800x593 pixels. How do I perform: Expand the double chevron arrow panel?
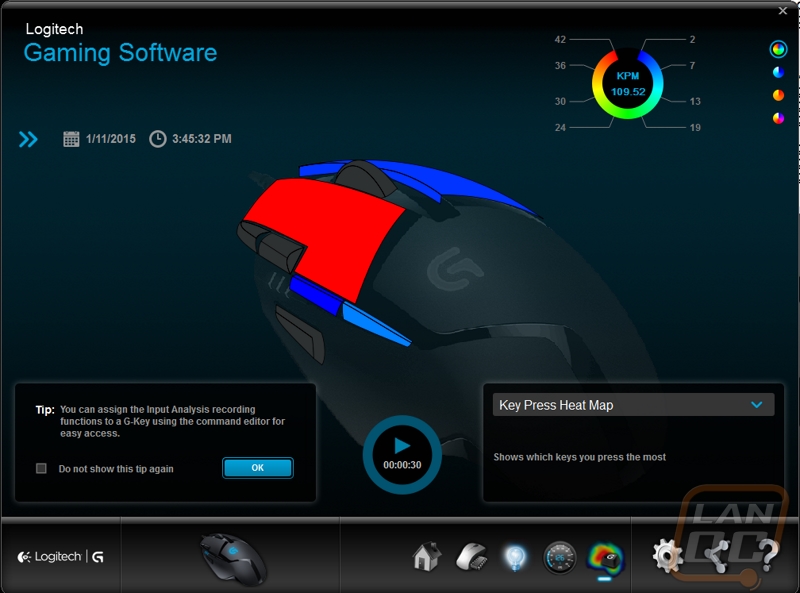[28, 139]
